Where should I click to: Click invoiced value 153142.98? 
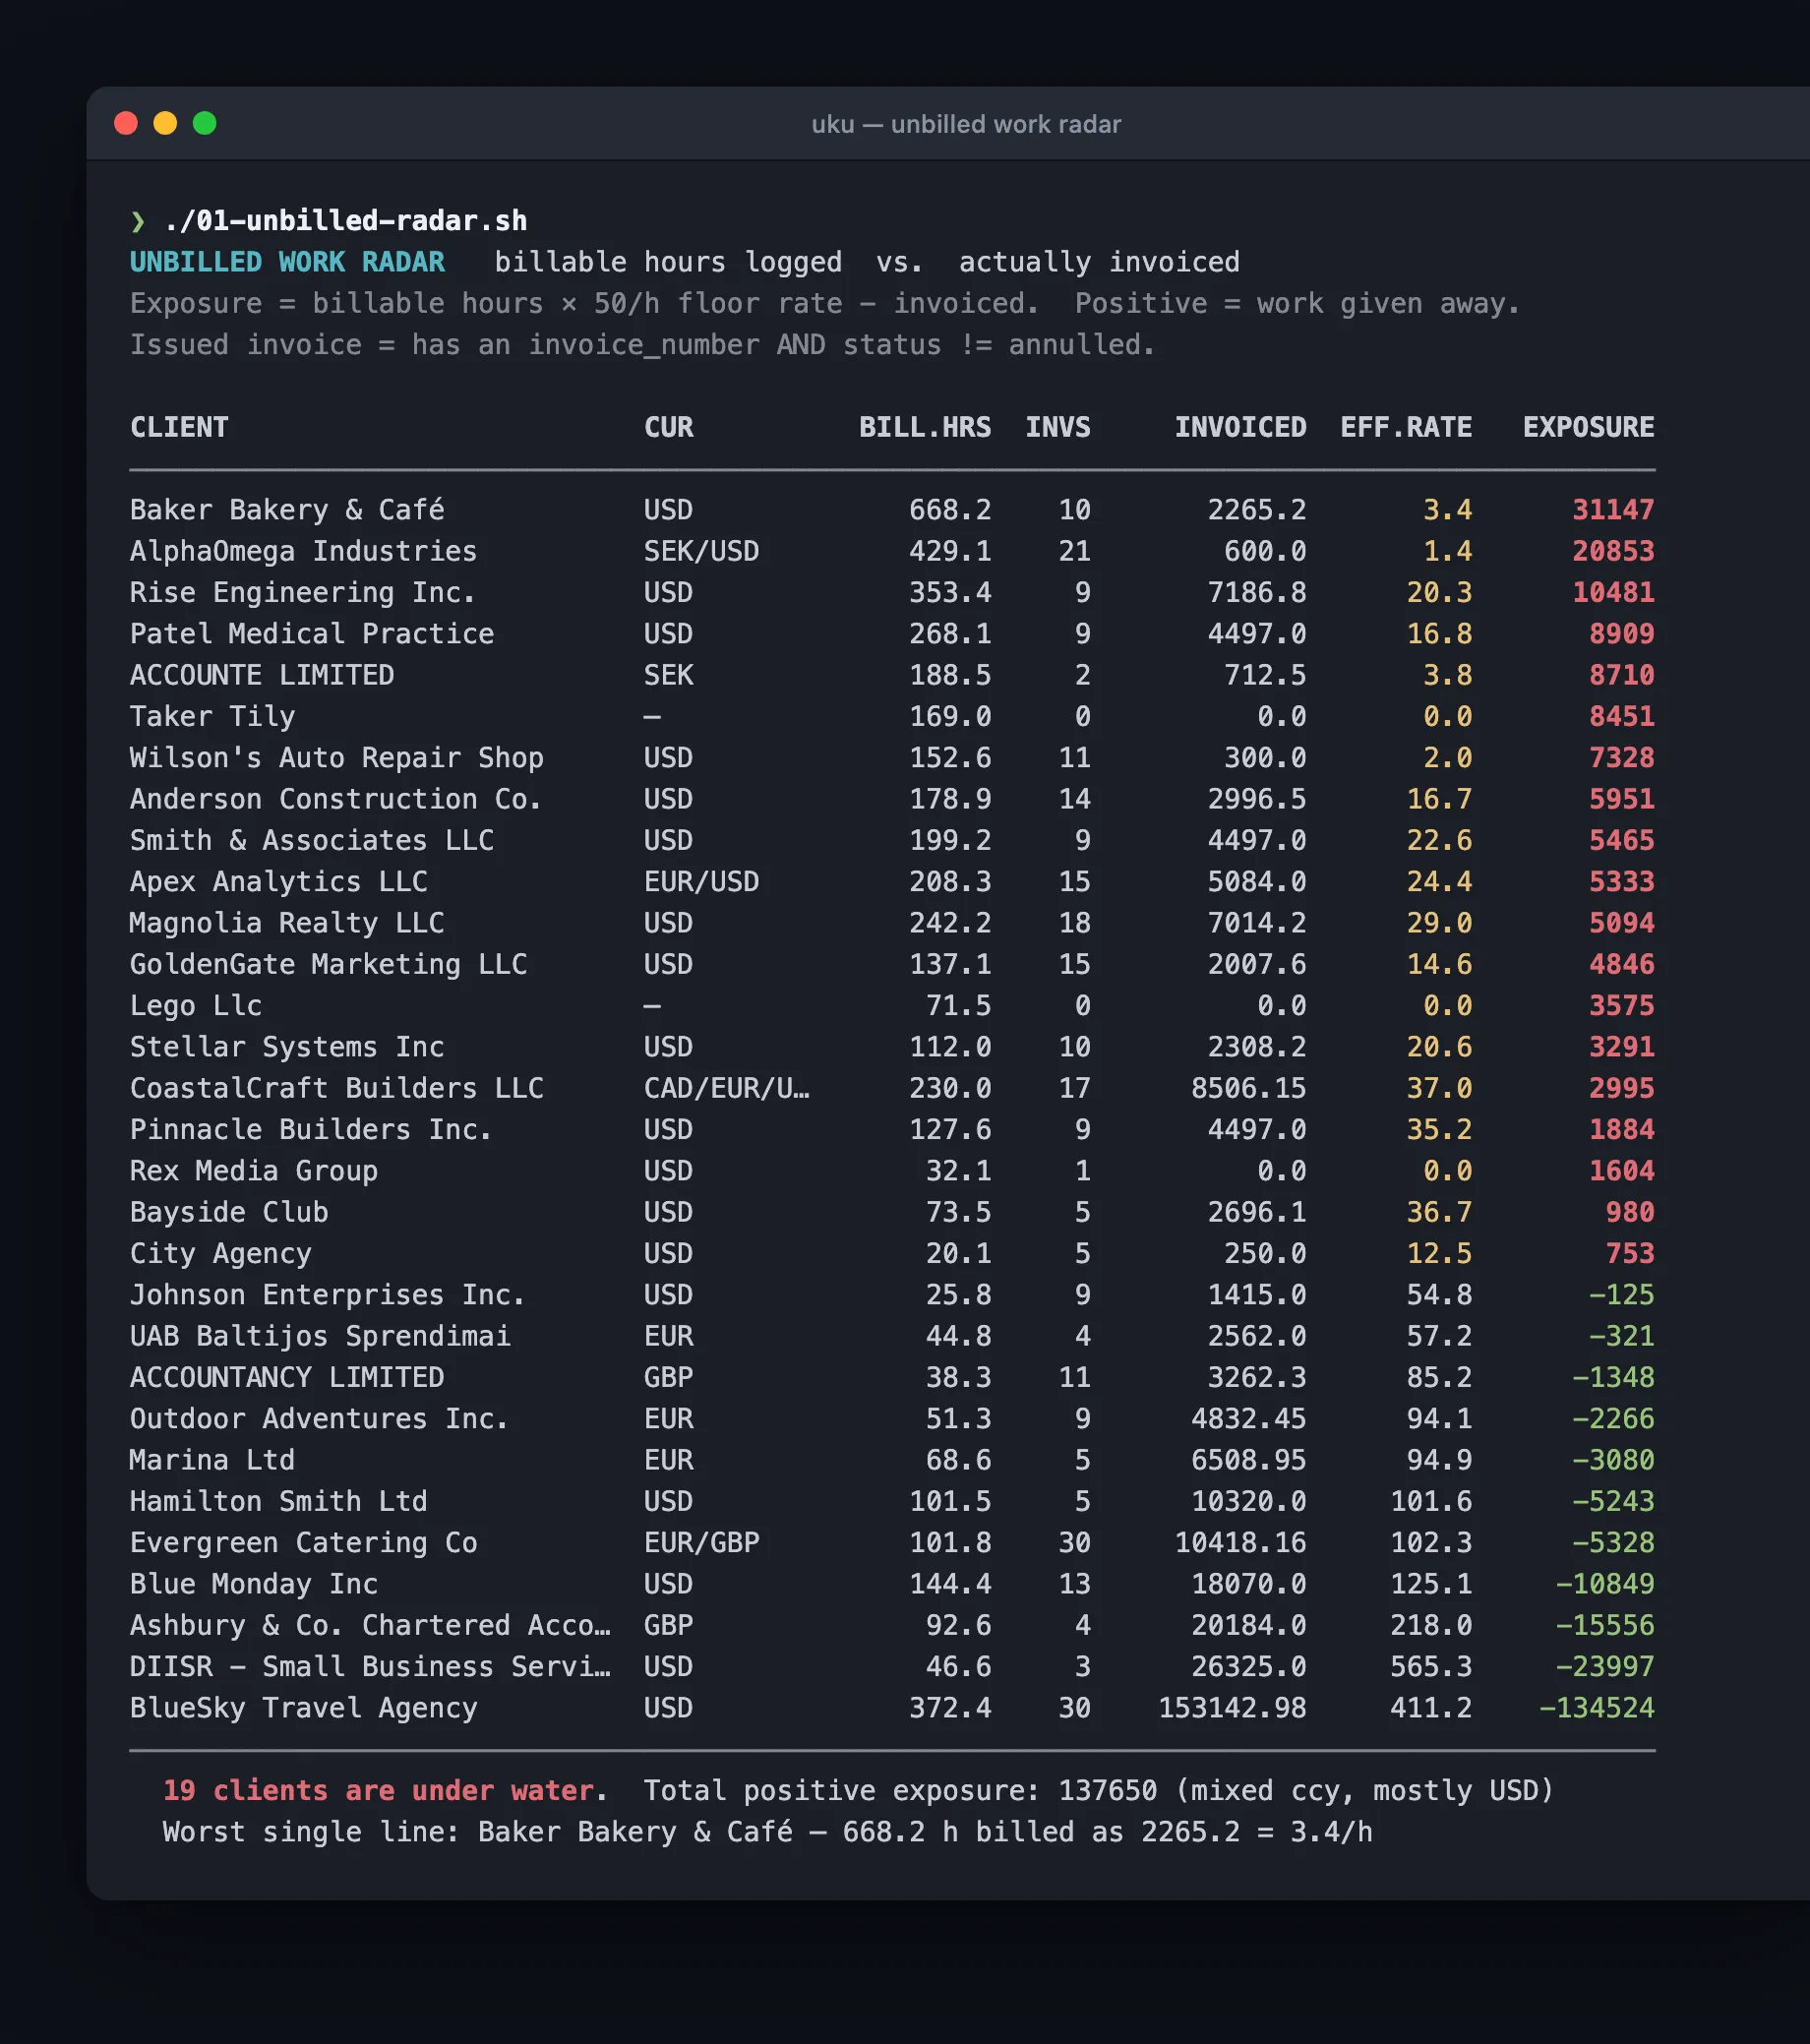coord(1232,1708)
